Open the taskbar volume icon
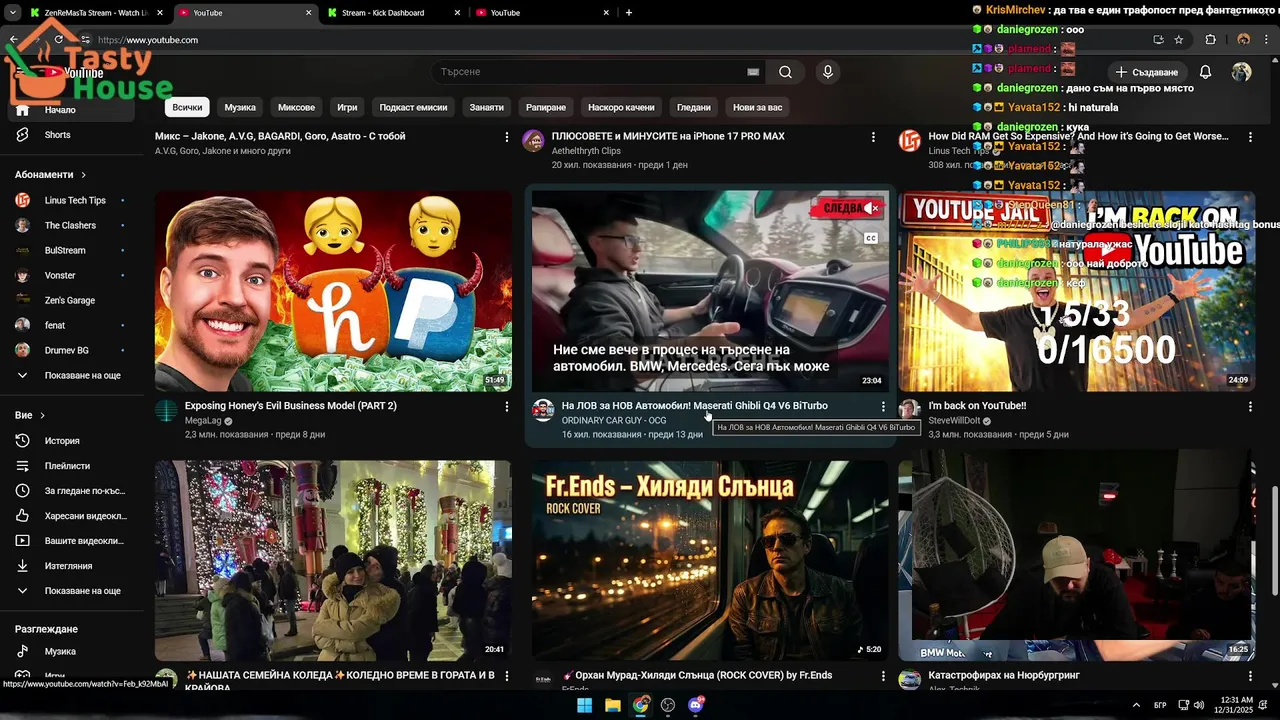This screenshot has width=1280, height=720. pyautogui.click(x=1198, y=705)
